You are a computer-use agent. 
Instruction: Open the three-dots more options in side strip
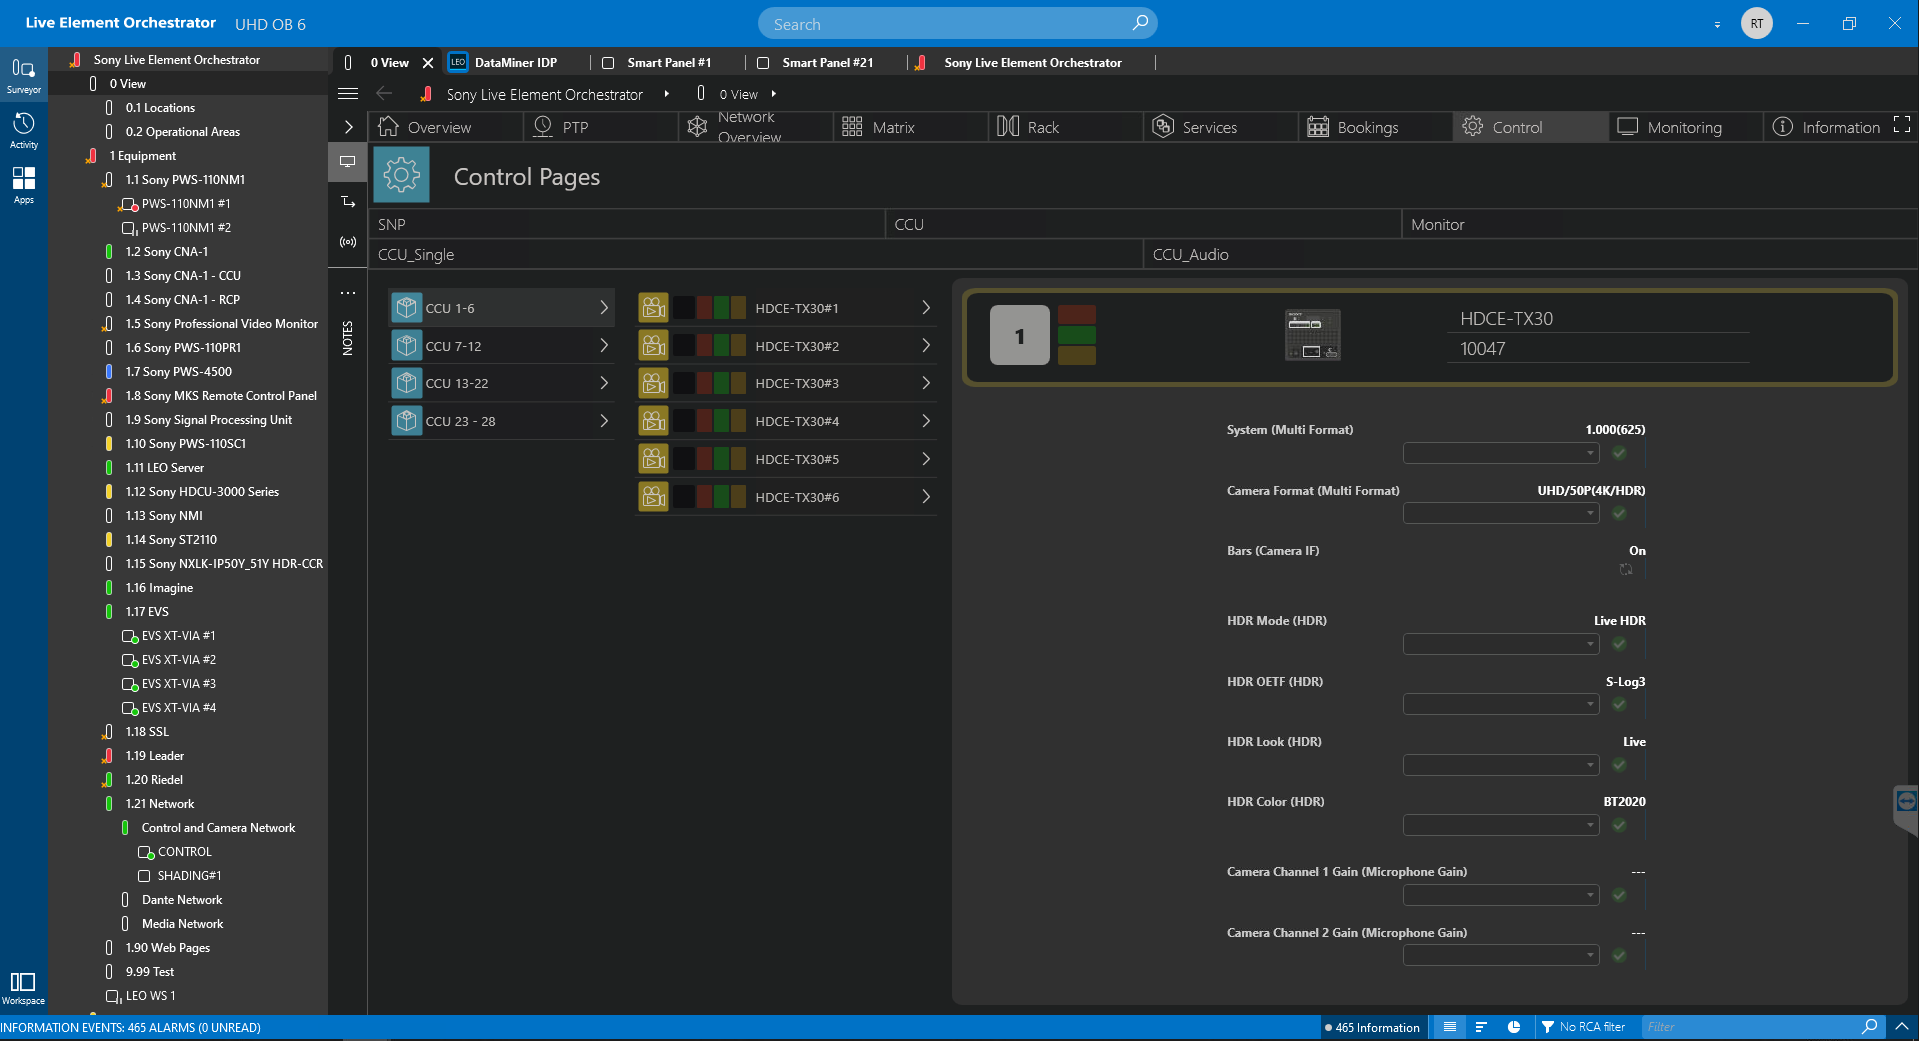click(x=348, y=293)
